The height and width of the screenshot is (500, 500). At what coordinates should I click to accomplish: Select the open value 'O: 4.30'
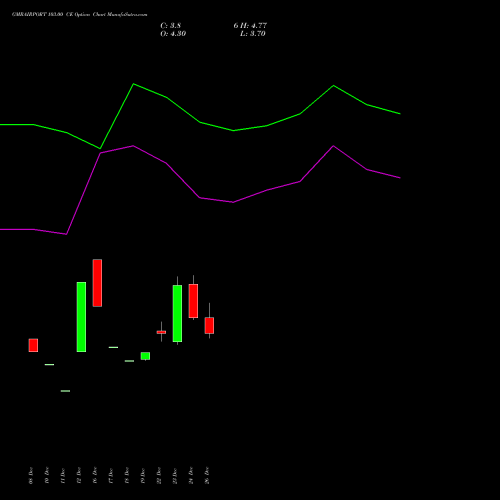pyautogui.click(x=173, y=34)
